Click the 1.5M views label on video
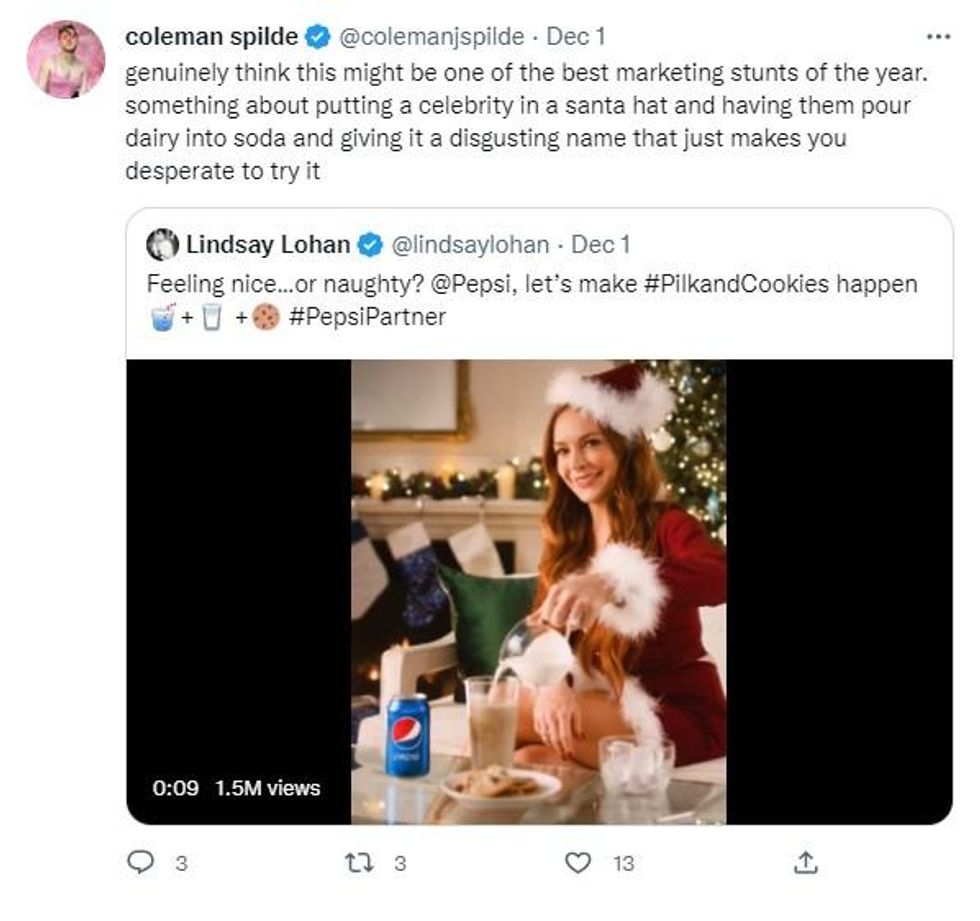The width and height of the screenshot is (980, 921). point(267,788)
